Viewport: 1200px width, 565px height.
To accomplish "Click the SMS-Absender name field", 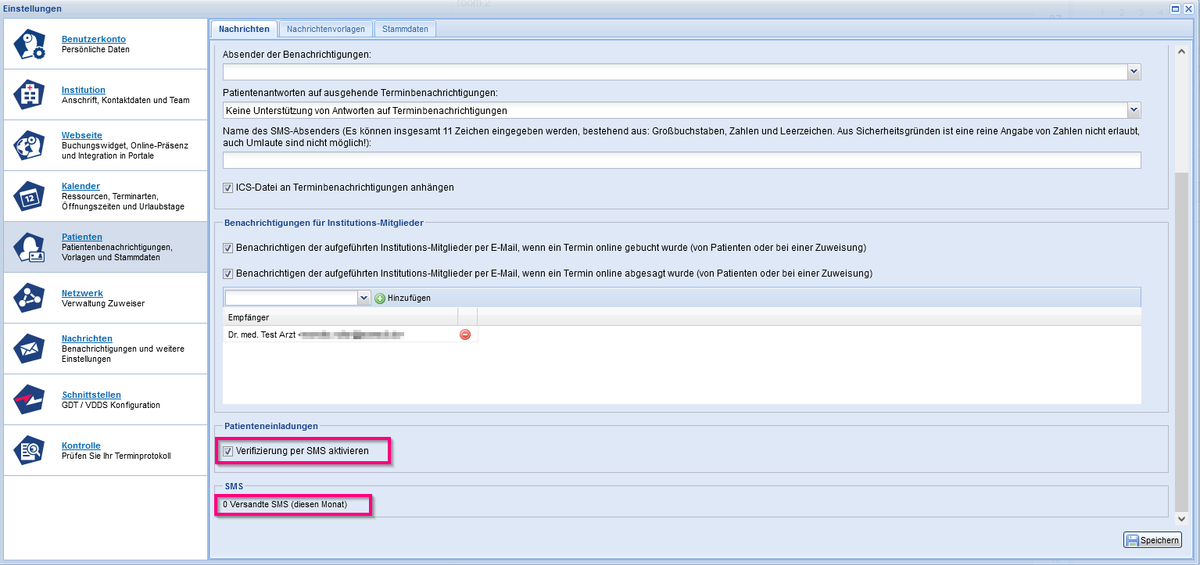I will pyautogui.click(x=682, y=160).
